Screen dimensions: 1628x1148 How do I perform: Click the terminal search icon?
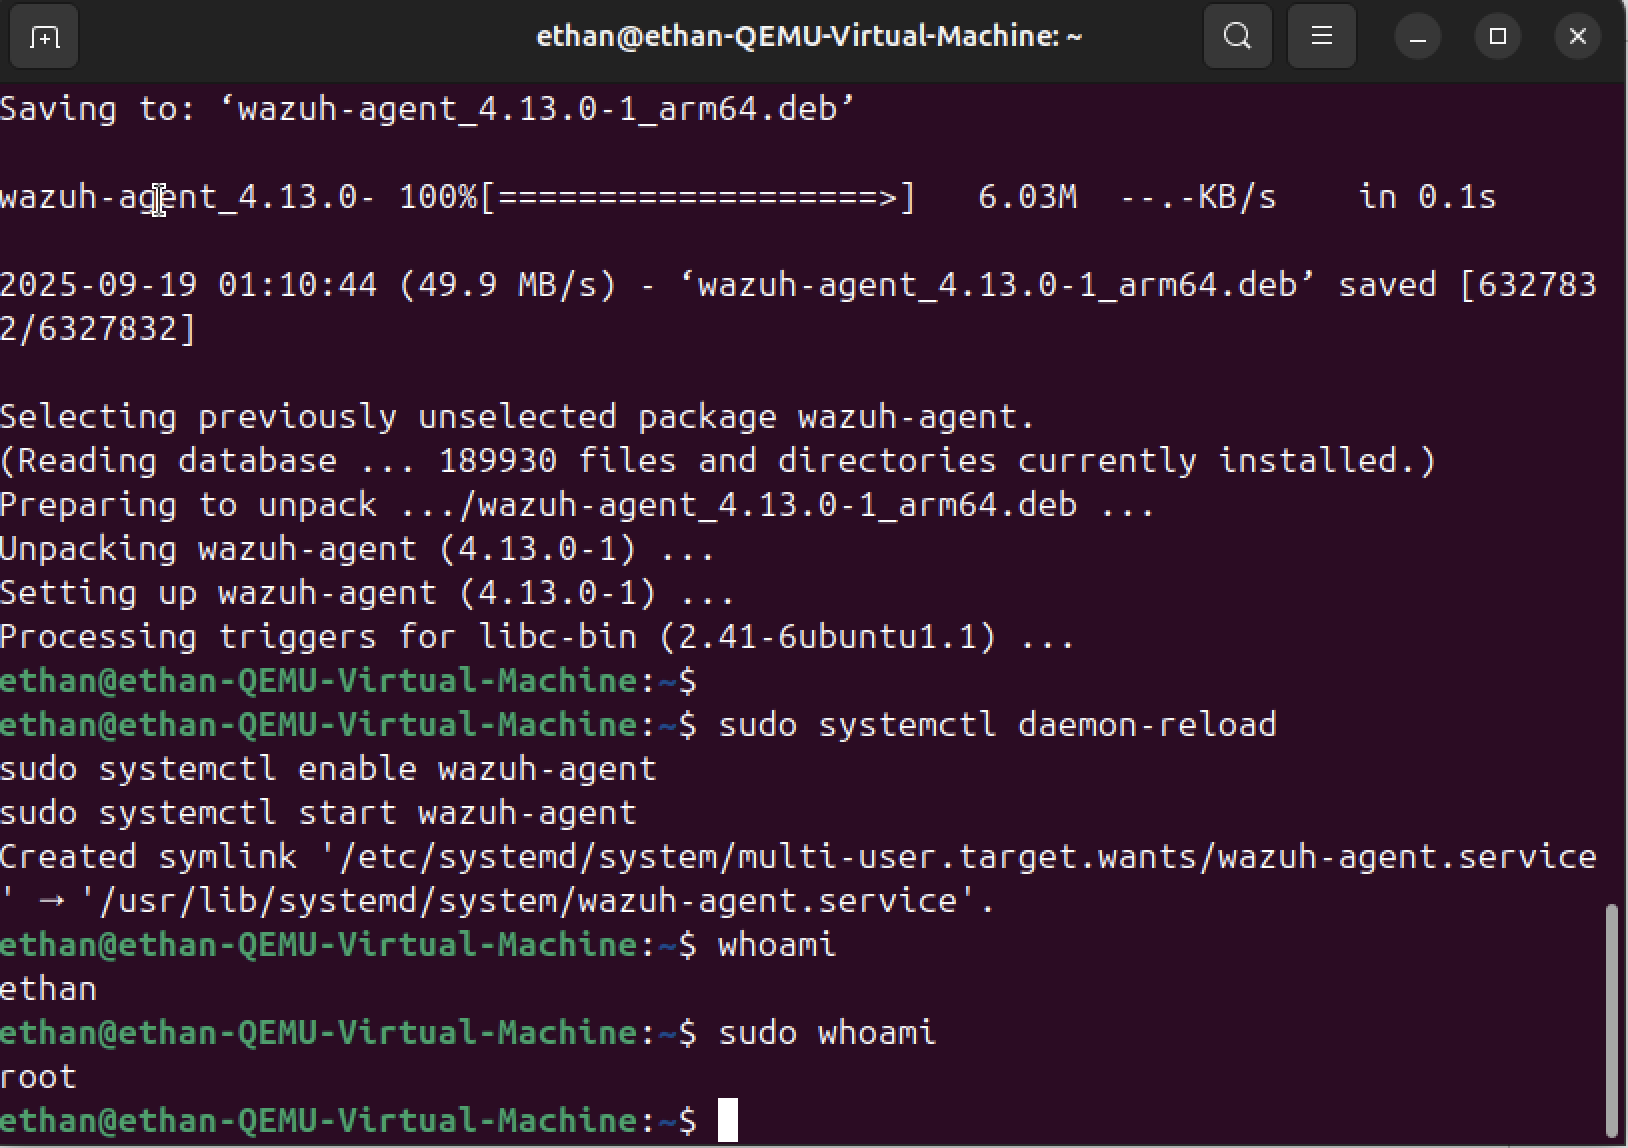point(1237,37)
